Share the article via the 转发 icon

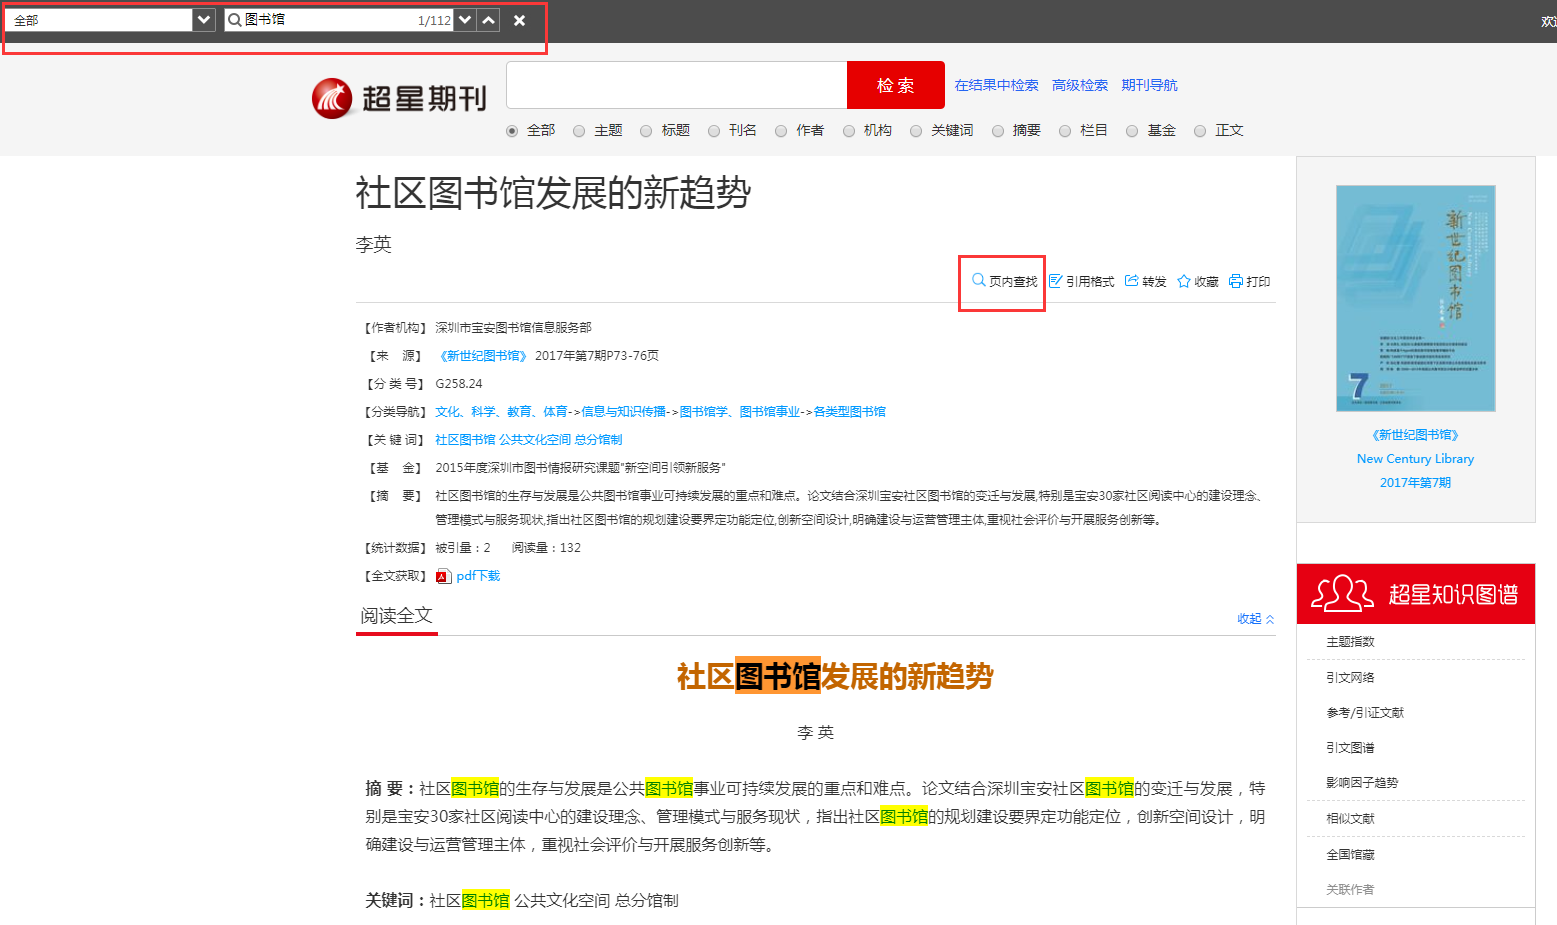(x=1146, y=281)
